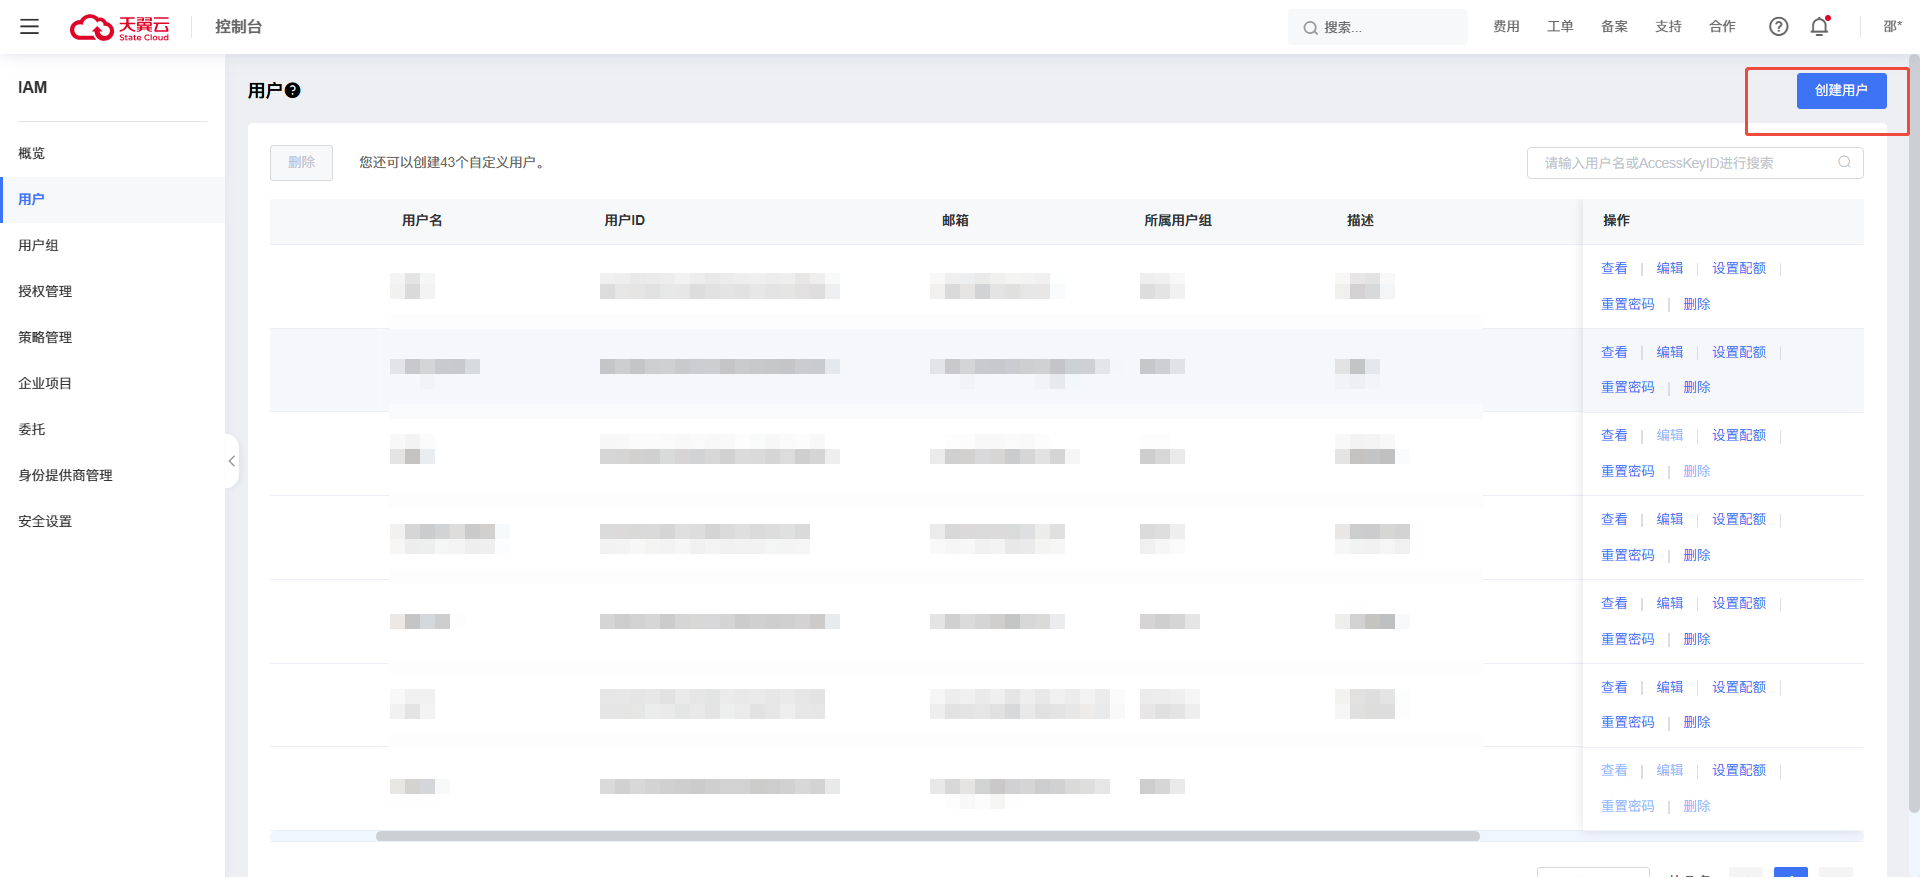The height and width of the screenshot is (879, 1920).
Task: Focus the top 搜索 search field
Action: pyautogui.click(x=1378, y=27)
